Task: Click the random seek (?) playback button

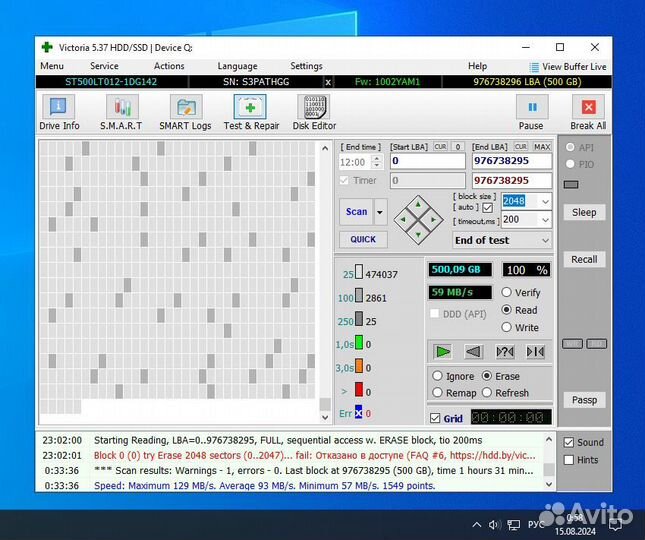Action: coord(505,352)
